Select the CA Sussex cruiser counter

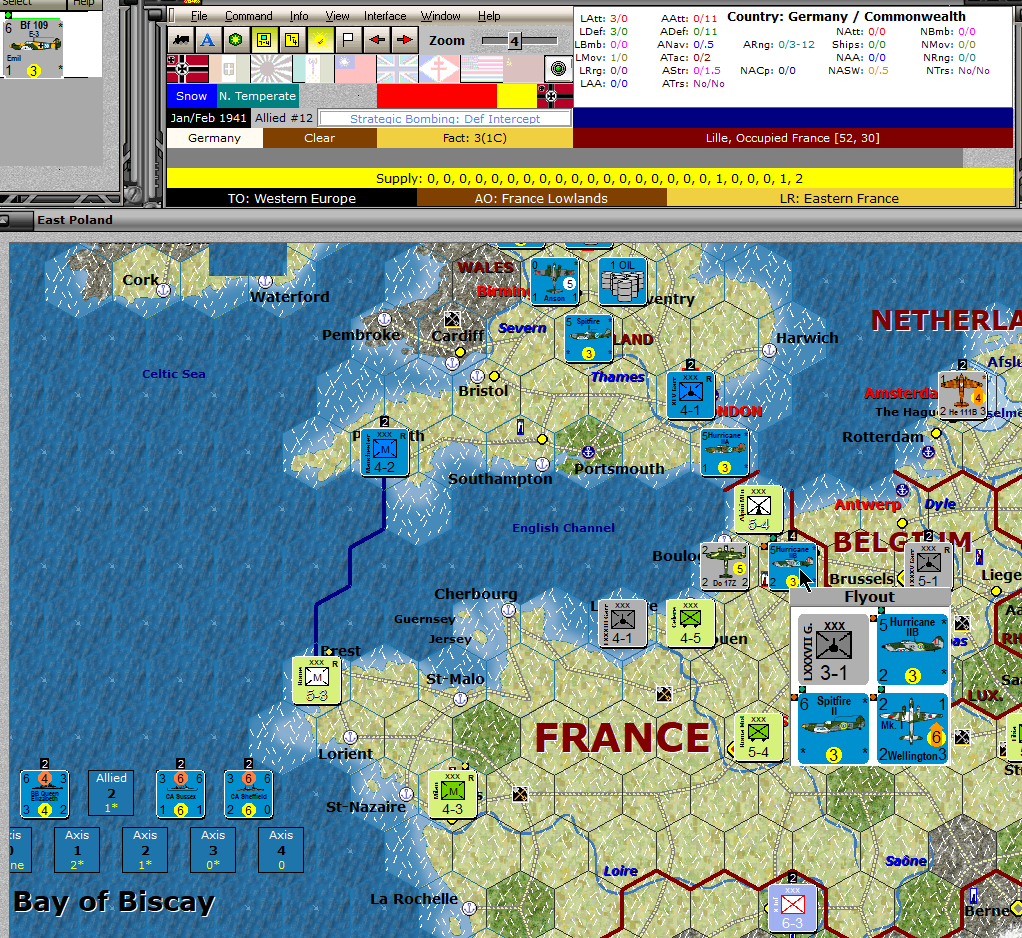coord(181,795)
